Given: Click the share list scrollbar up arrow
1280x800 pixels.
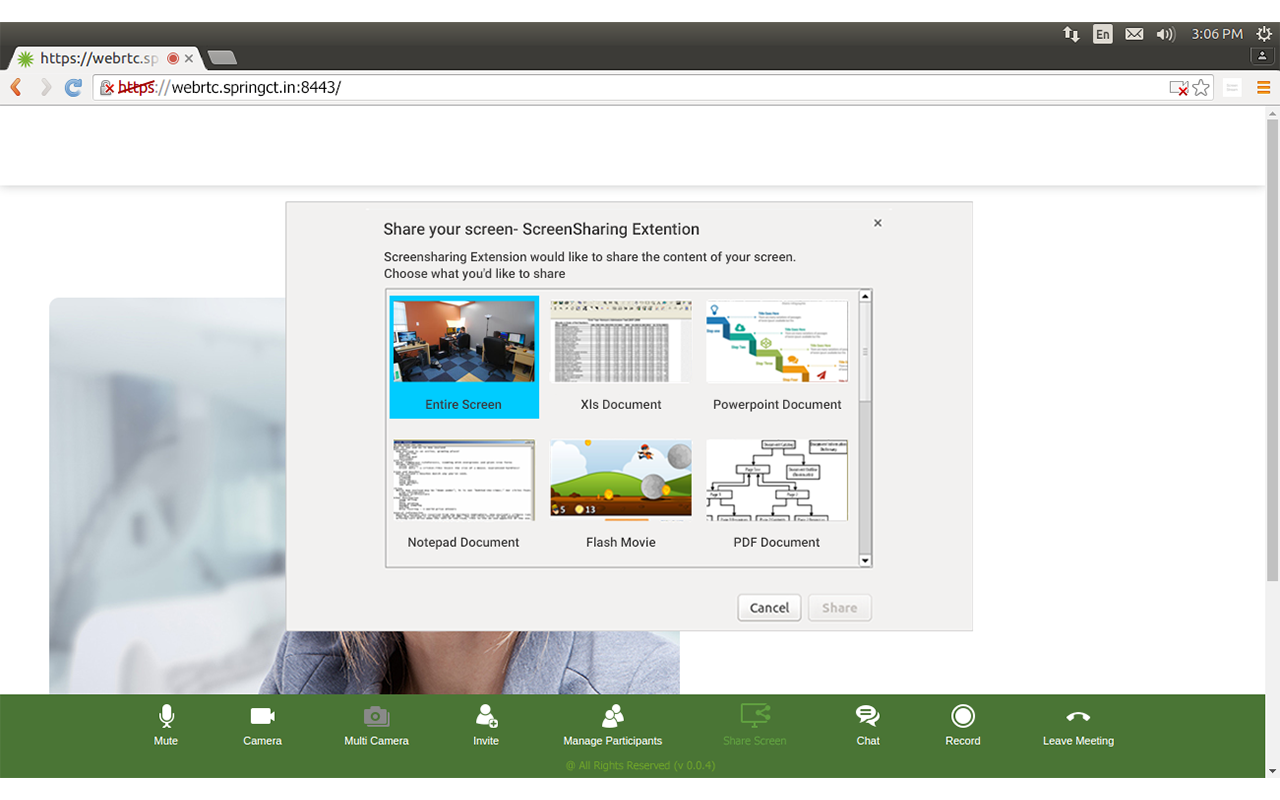Looking at the screenshot, I should [x=866, y=296].
